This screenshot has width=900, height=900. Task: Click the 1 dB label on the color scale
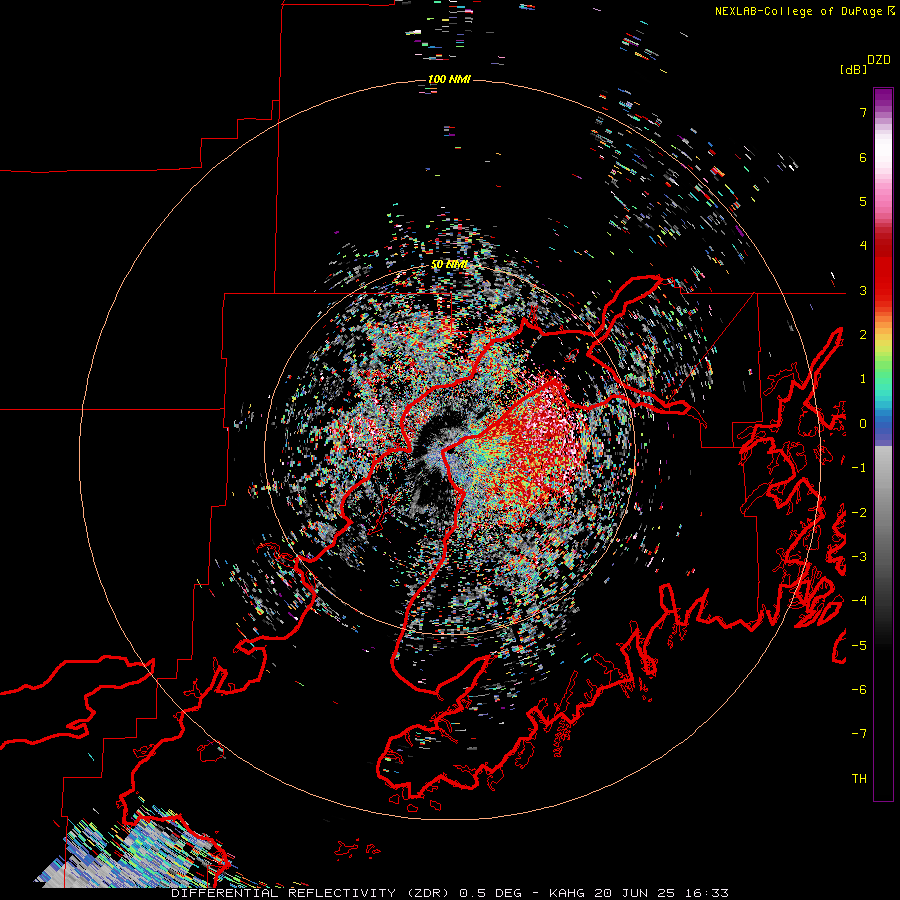[x=863, y=379]
